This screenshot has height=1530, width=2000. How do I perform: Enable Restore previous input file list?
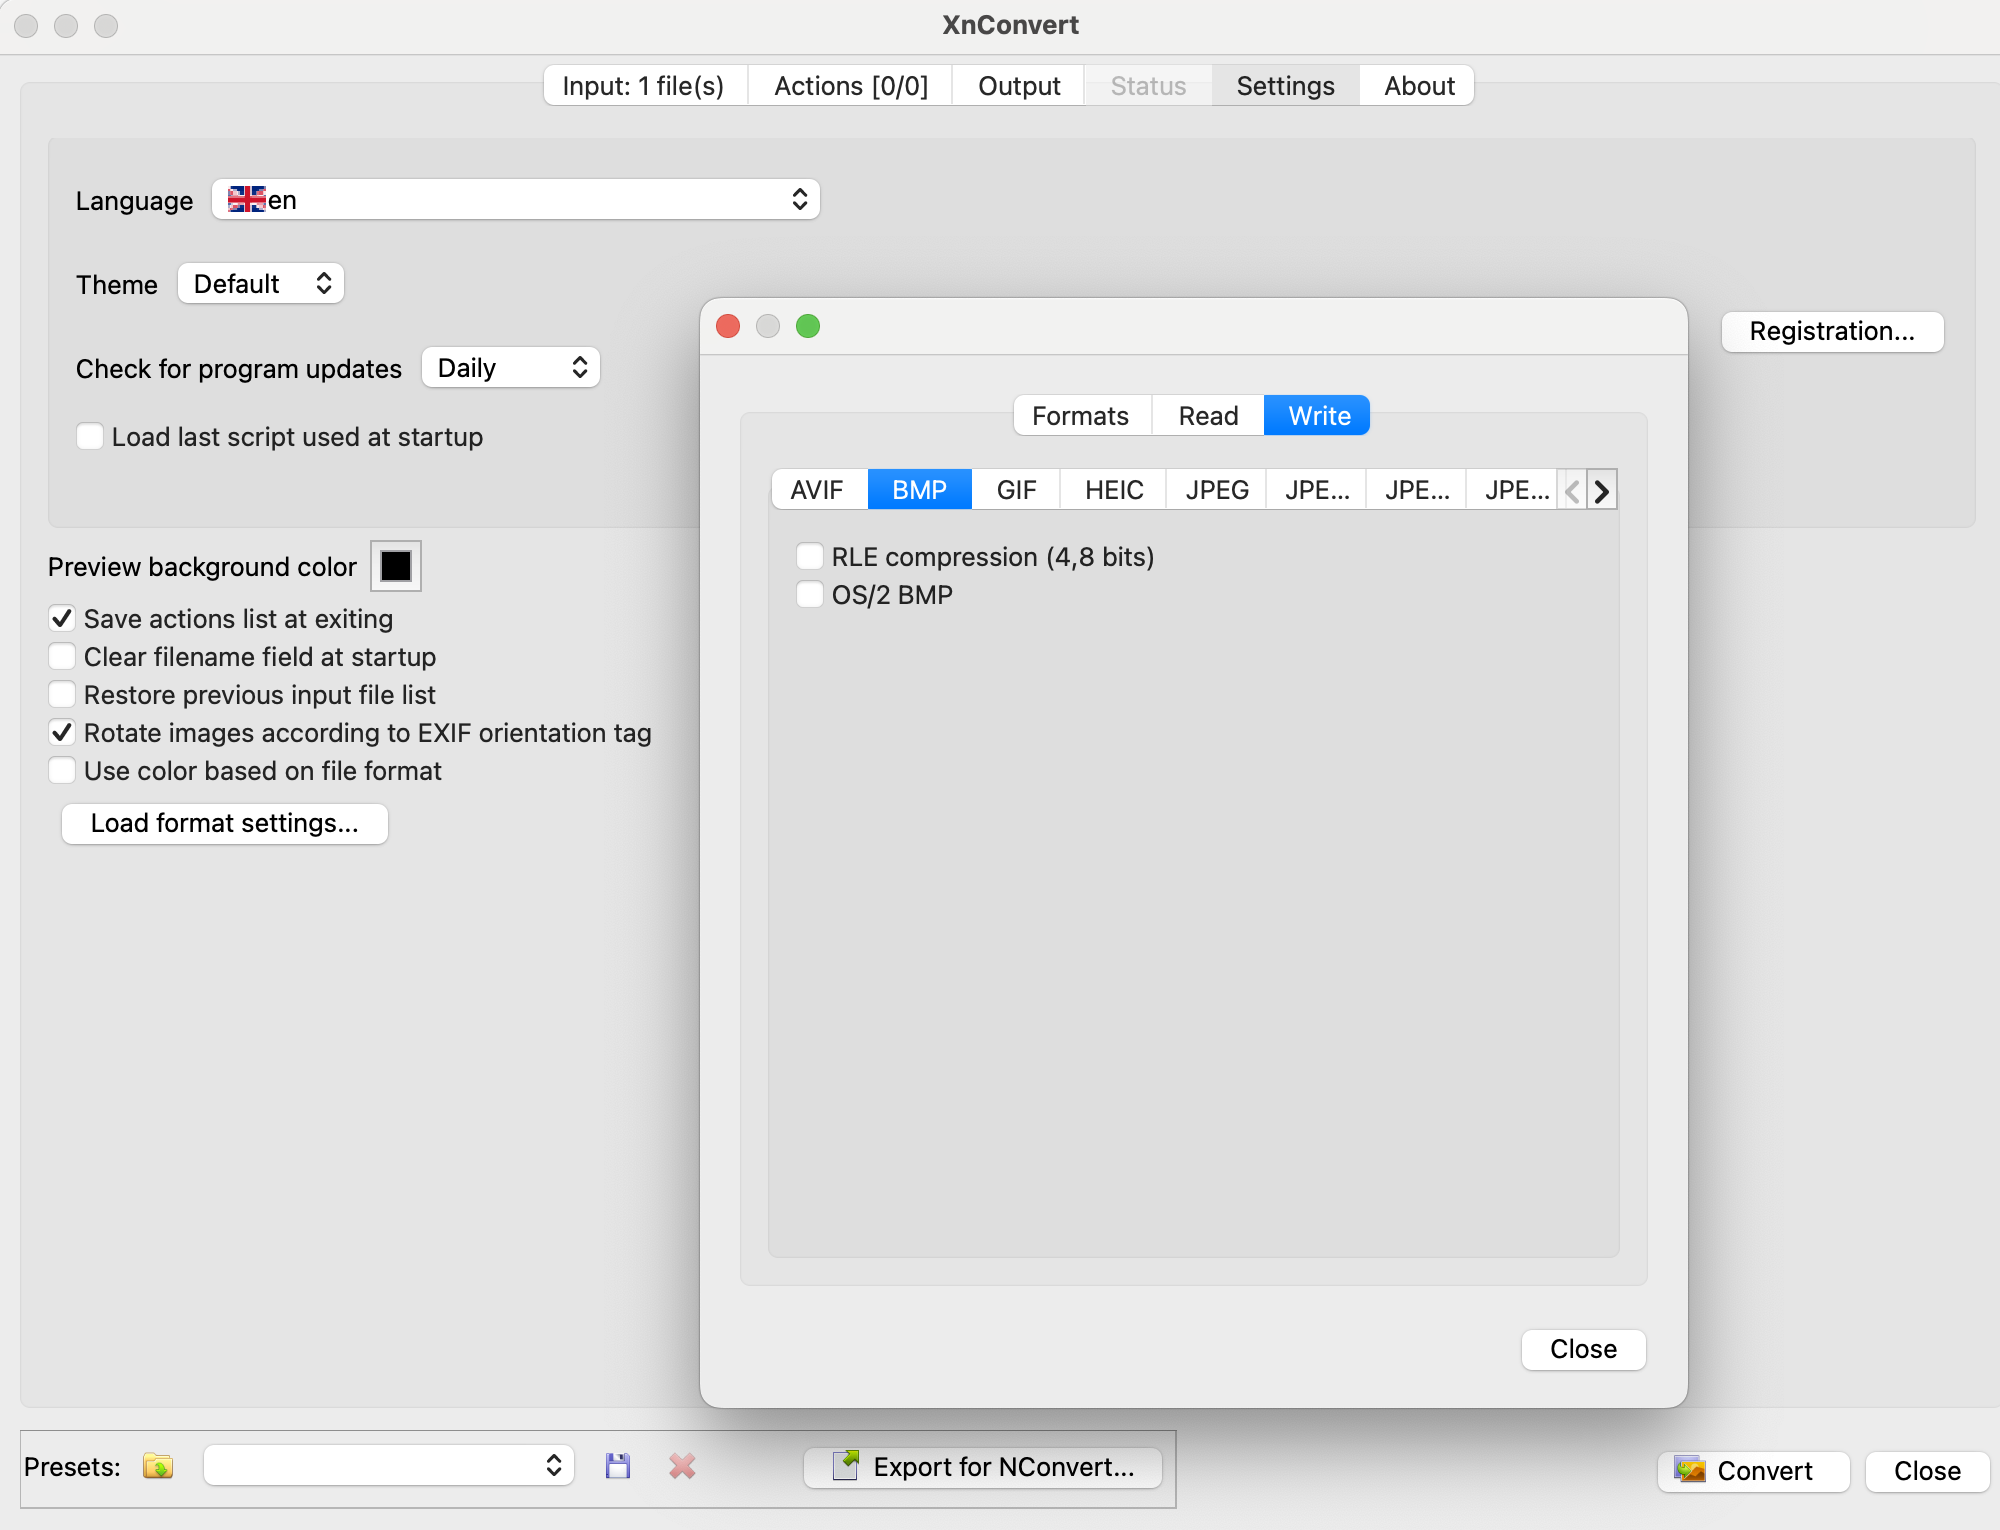[x=62, y=694]
